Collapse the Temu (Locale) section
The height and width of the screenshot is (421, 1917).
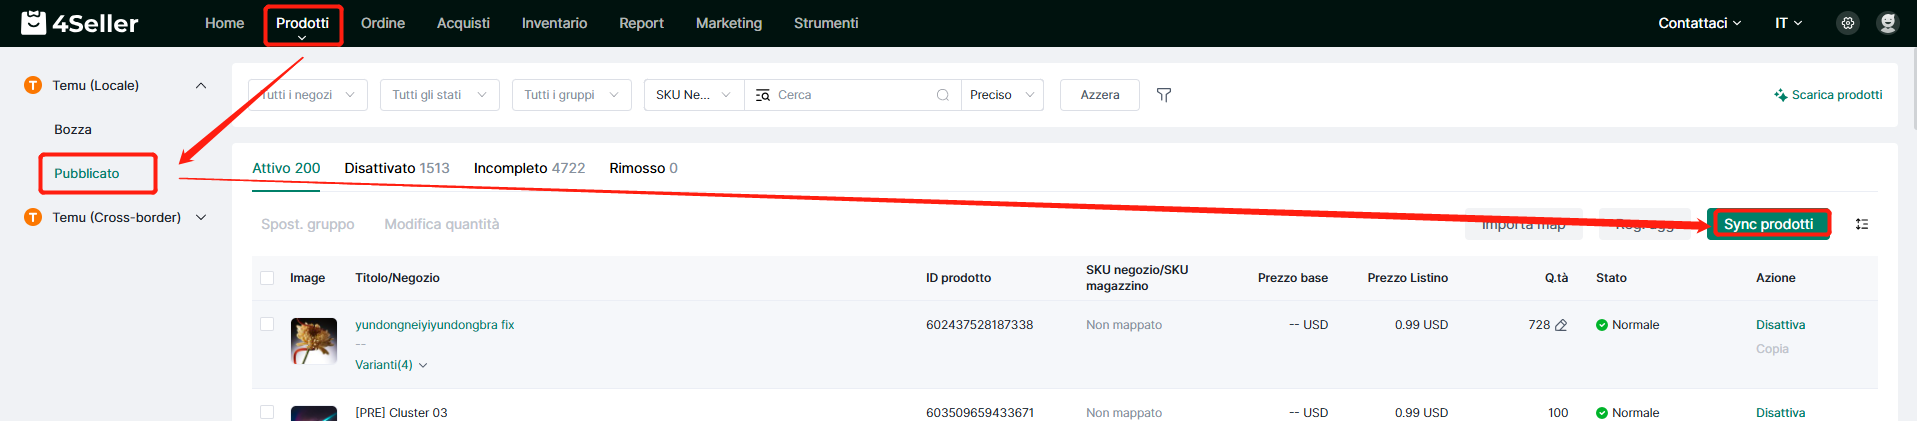[x=201, y=85]
